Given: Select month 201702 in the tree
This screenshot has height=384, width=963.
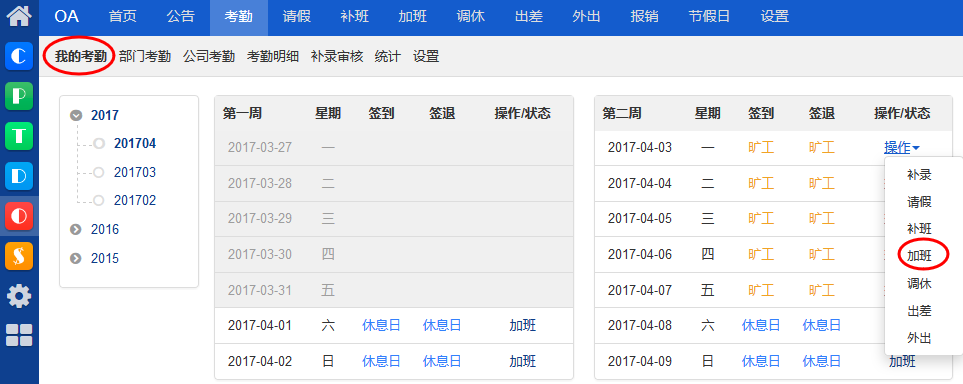Looking at the screenshot, I should (x=135, y=201).
